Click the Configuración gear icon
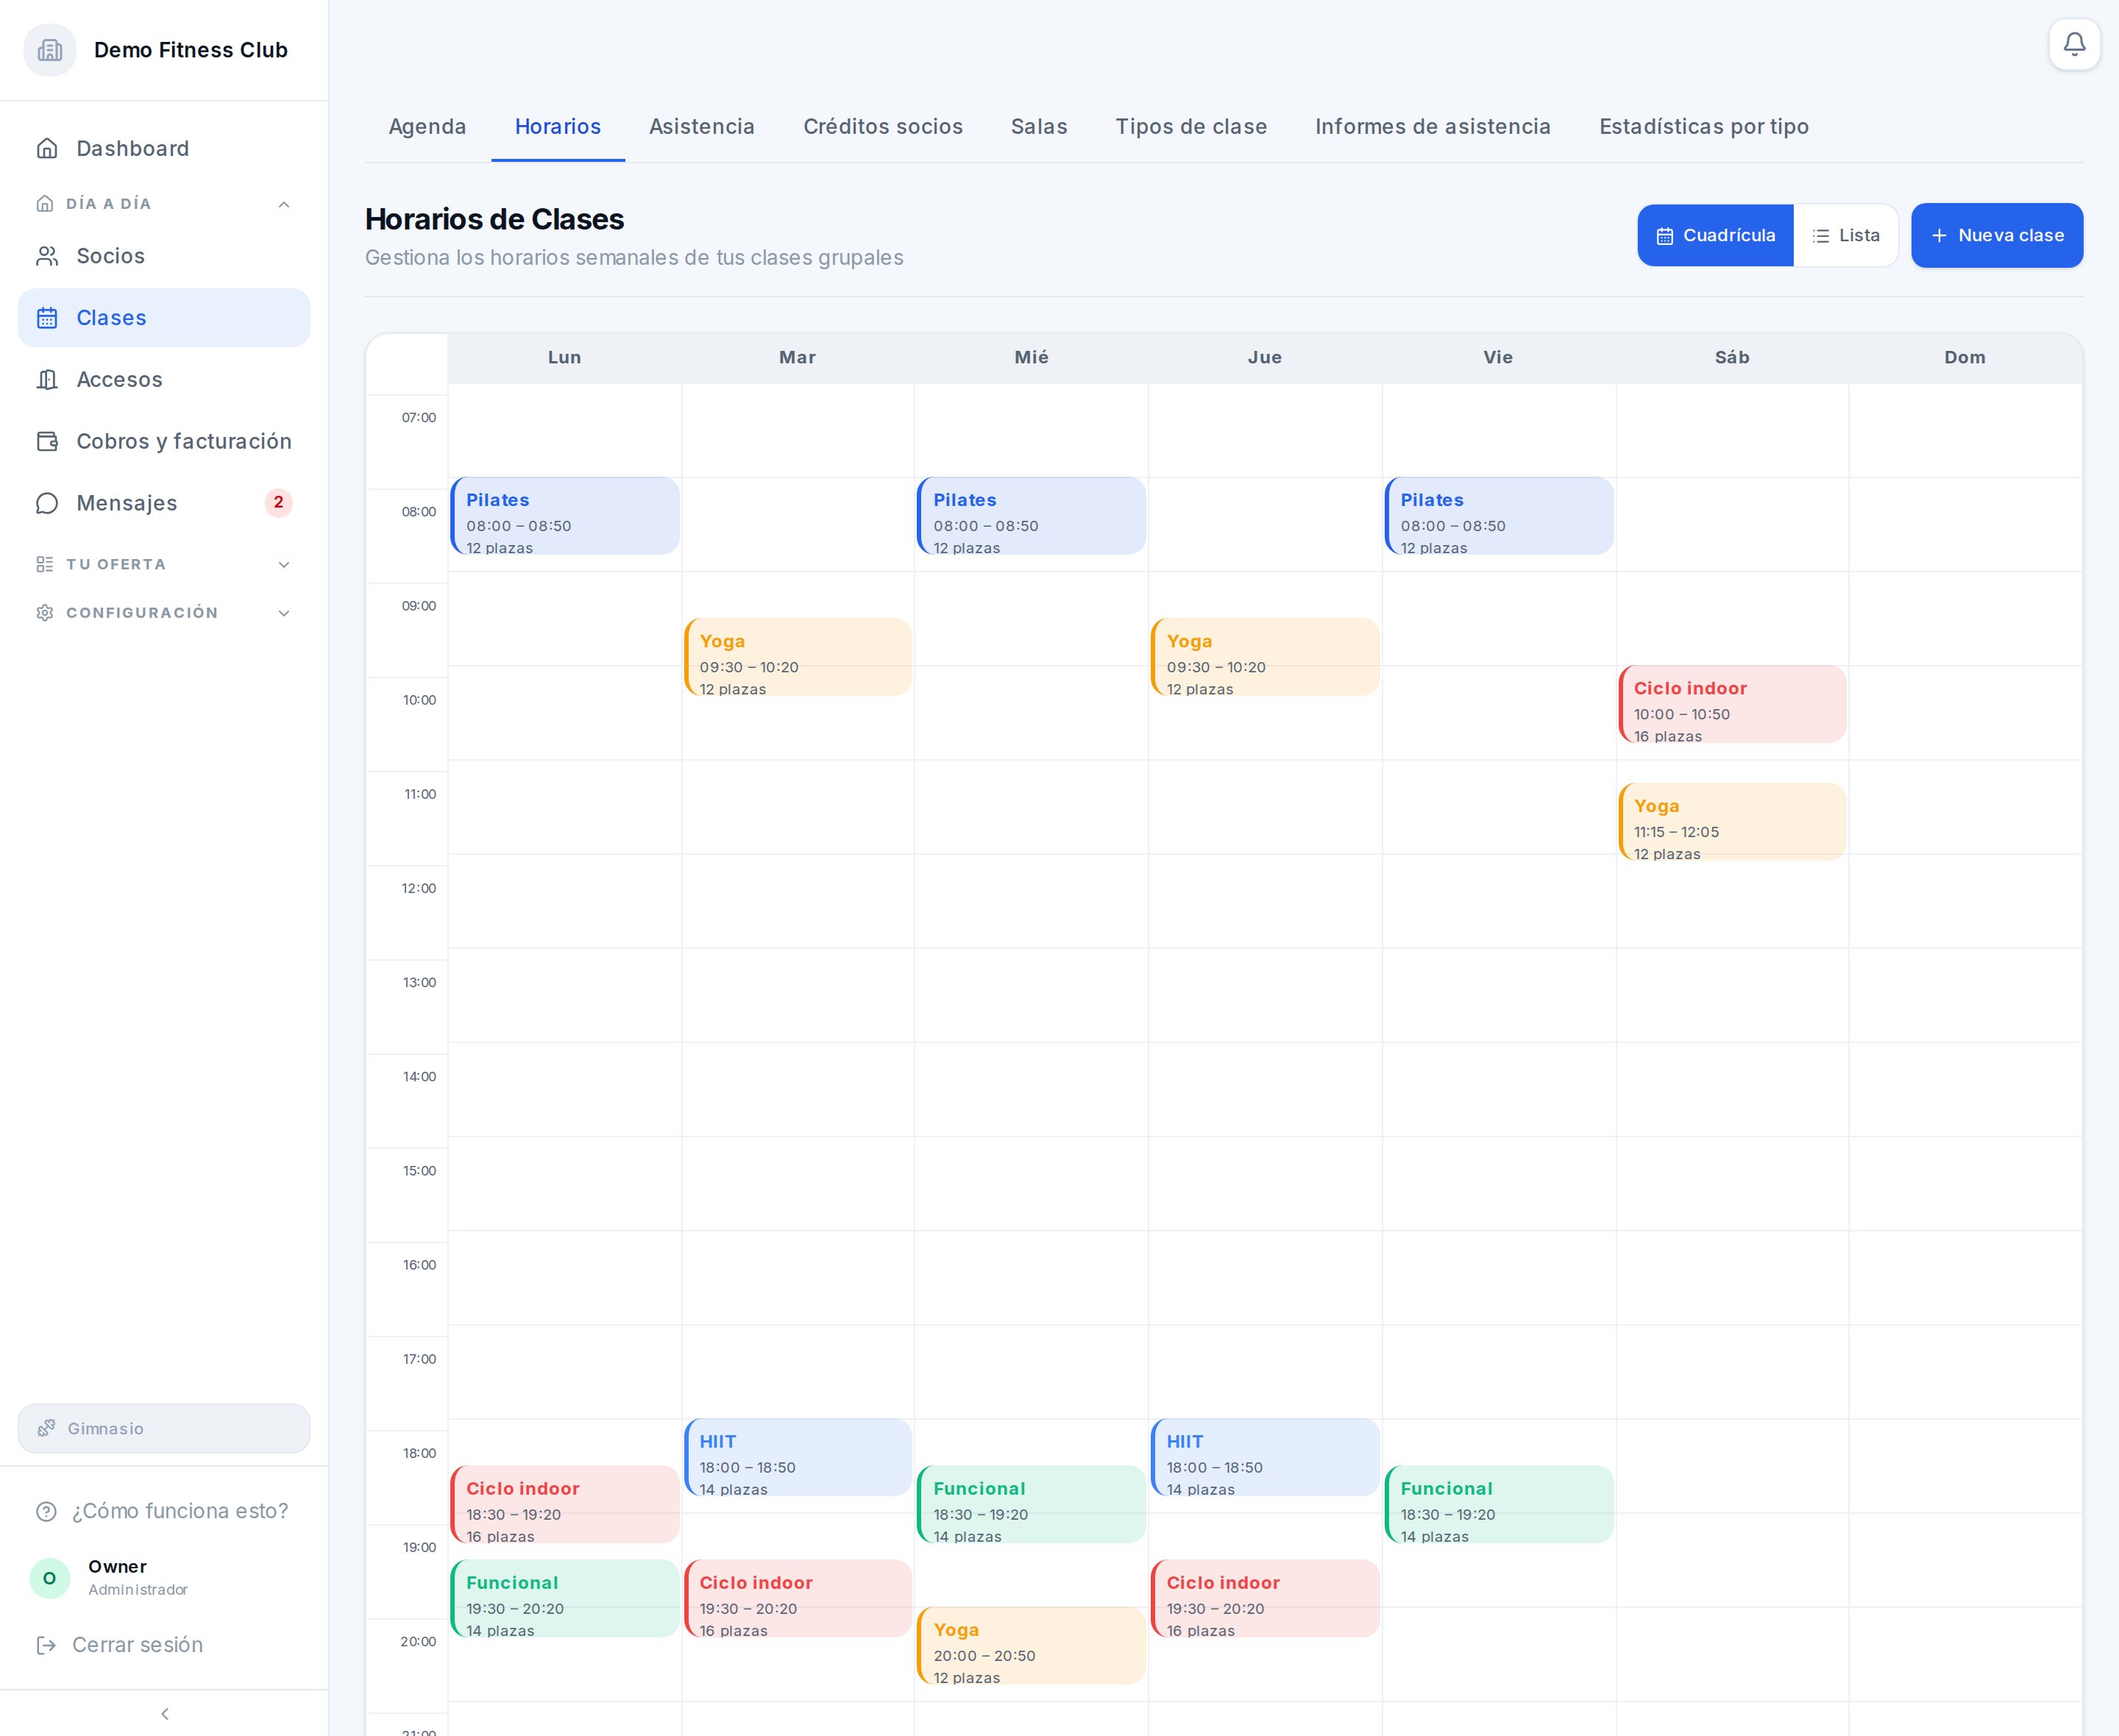The image size is (2119, 1736). pos(45,613)
